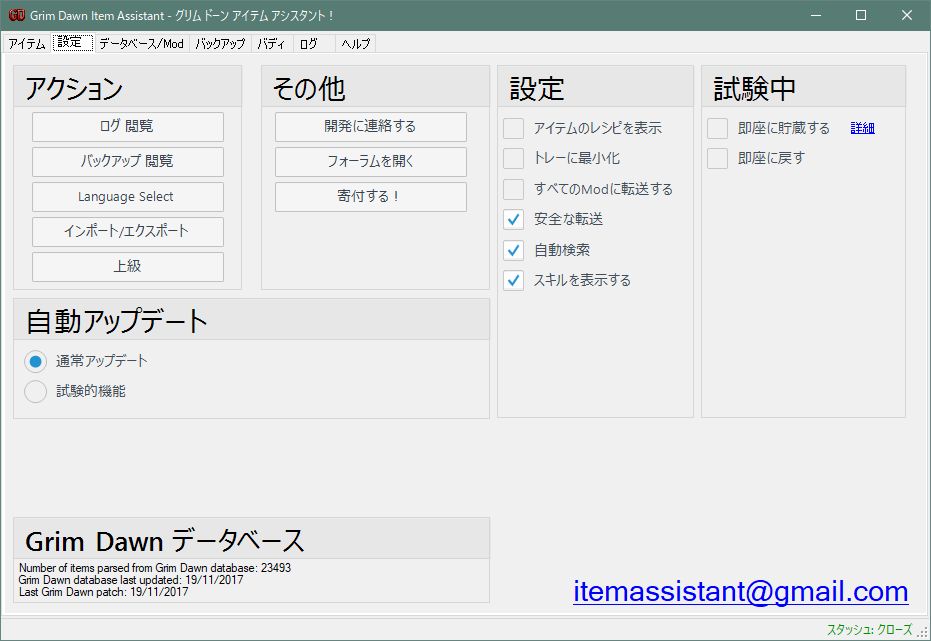Switch to the アイテム tab
This screenshot has height=641, width=931.
coord(27,44)
